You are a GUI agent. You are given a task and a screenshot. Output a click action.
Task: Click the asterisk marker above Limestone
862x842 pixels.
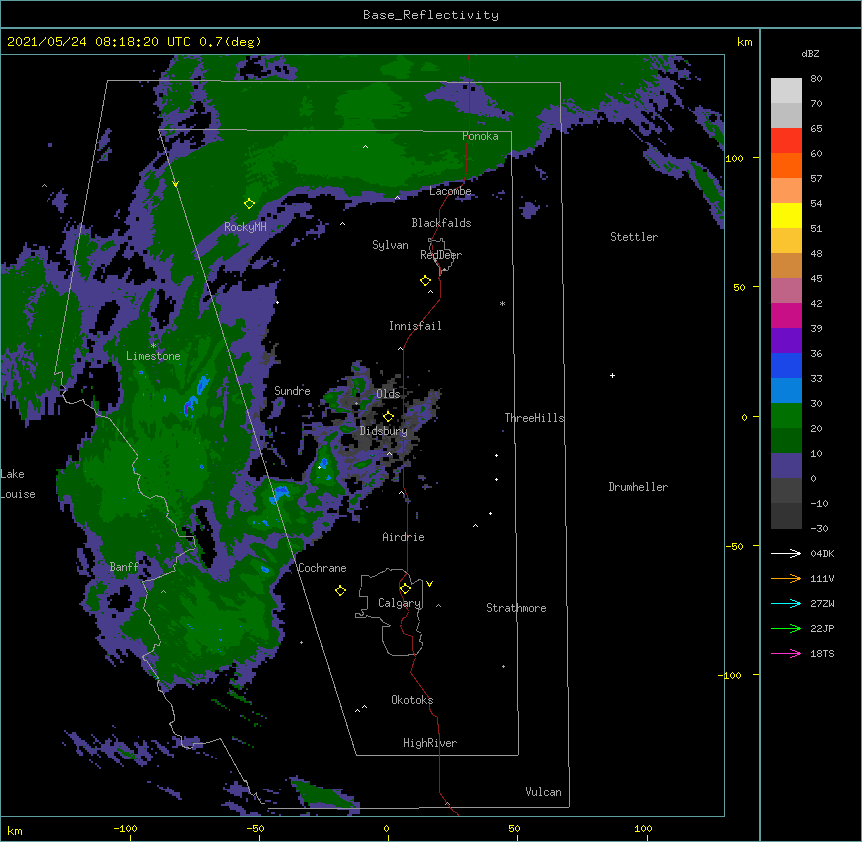pos(153,346)
